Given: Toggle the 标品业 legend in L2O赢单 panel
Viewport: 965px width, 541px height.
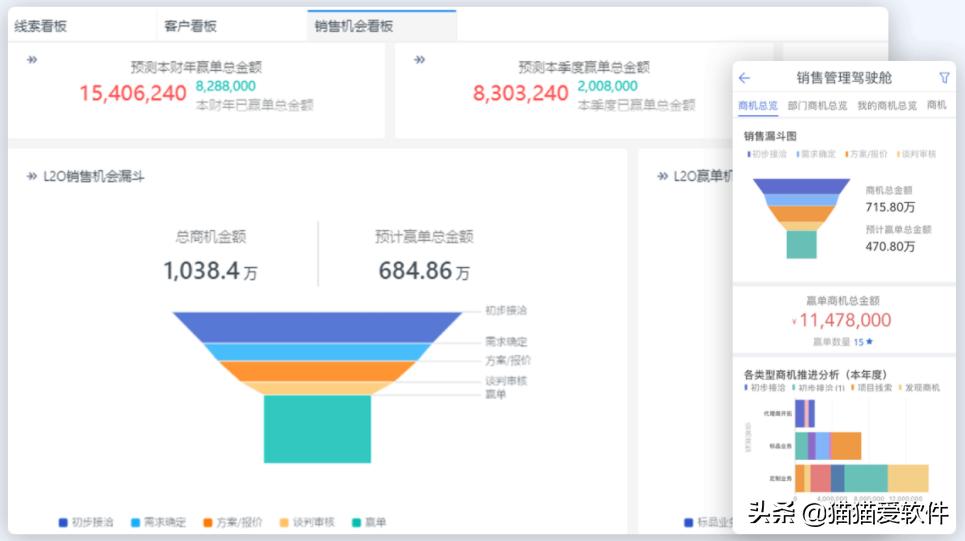Looking at the screenshot, I should (708, 523).
